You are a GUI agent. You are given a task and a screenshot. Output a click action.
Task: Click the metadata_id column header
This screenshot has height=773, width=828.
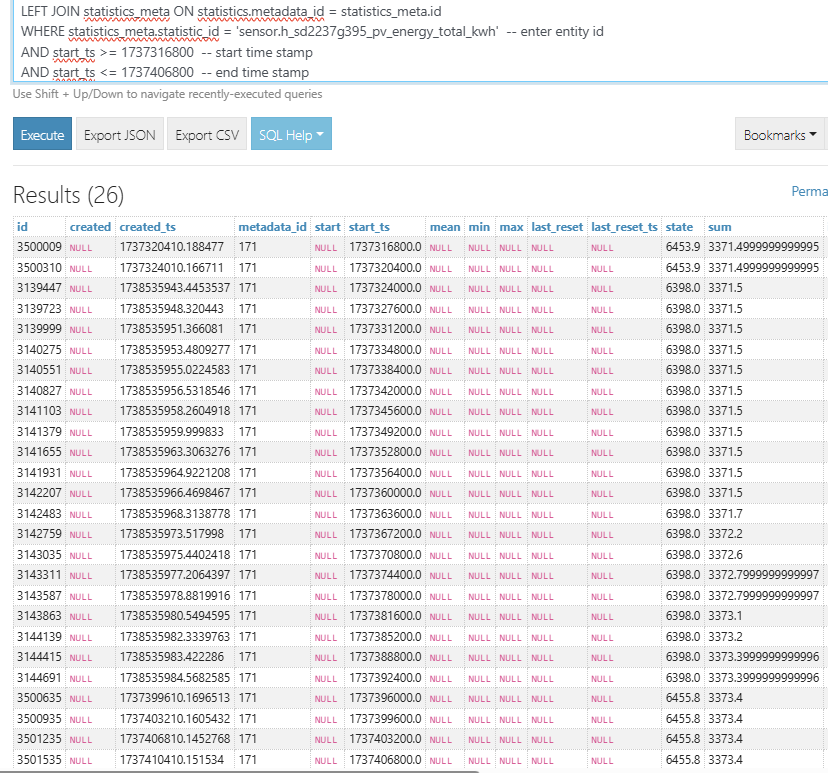[x=272, y=227]
